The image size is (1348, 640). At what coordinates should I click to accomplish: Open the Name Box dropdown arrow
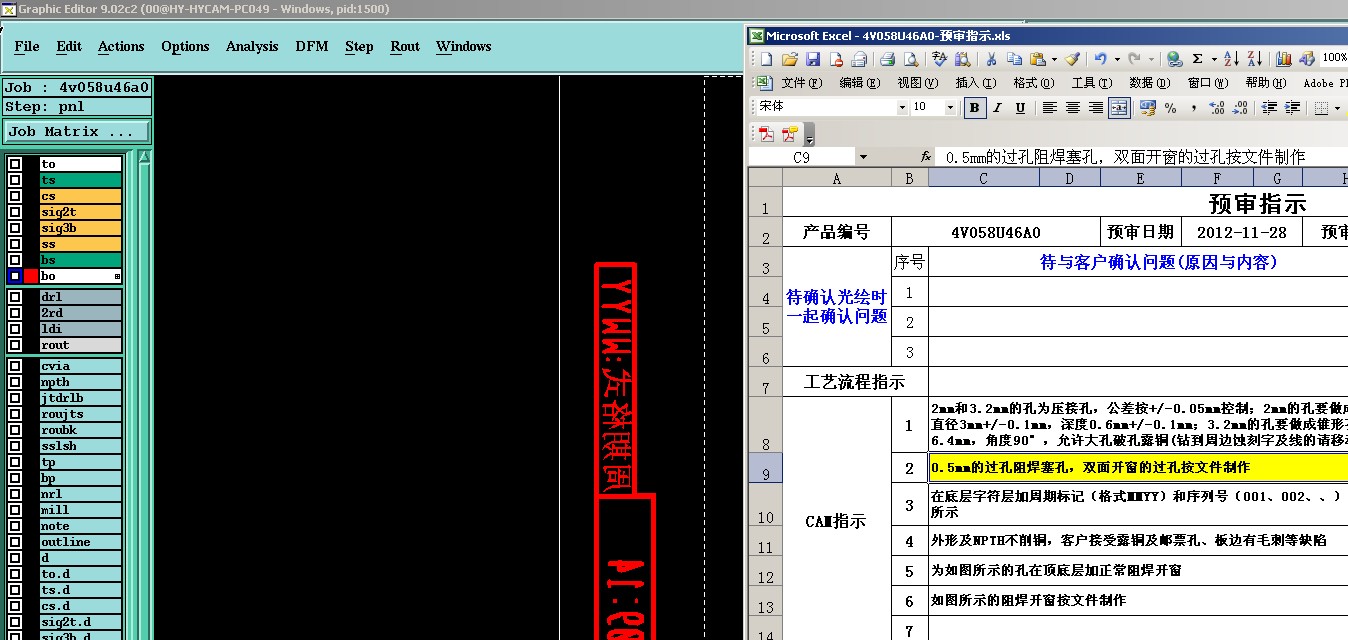863,157
